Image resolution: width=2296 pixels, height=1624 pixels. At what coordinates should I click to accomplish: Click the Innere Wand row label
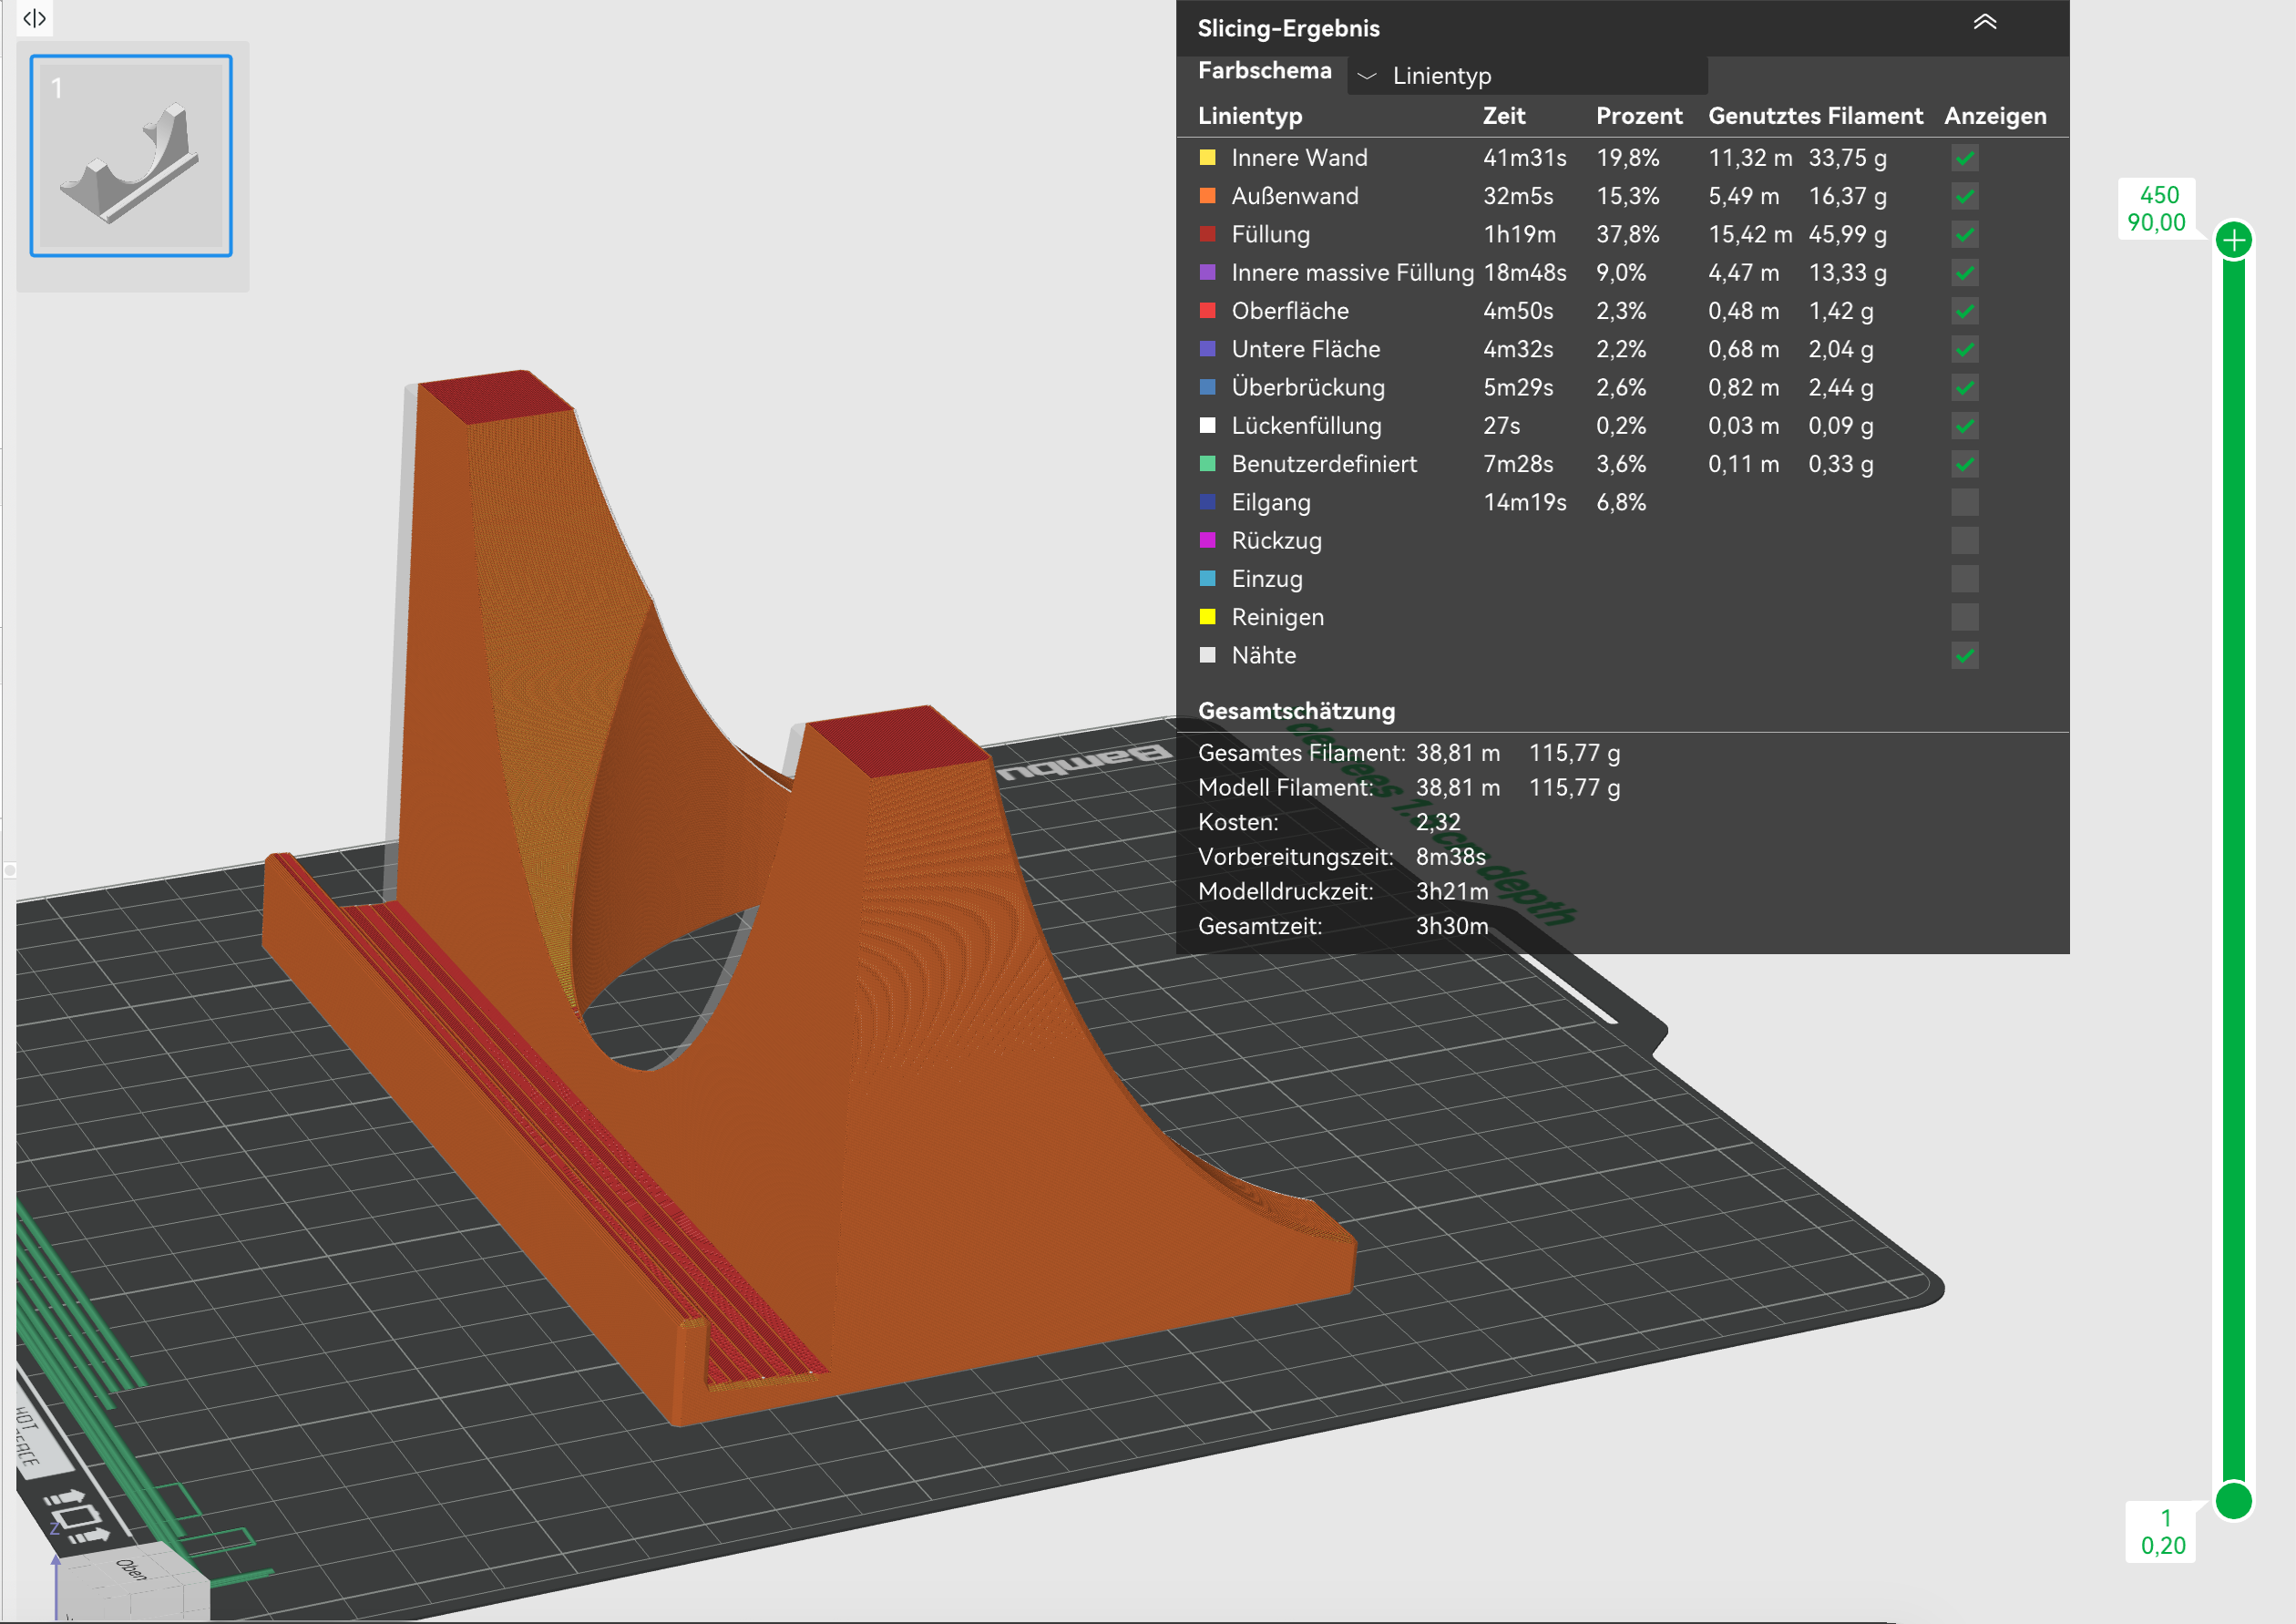pyautogui.click(x=1299, y=157)
